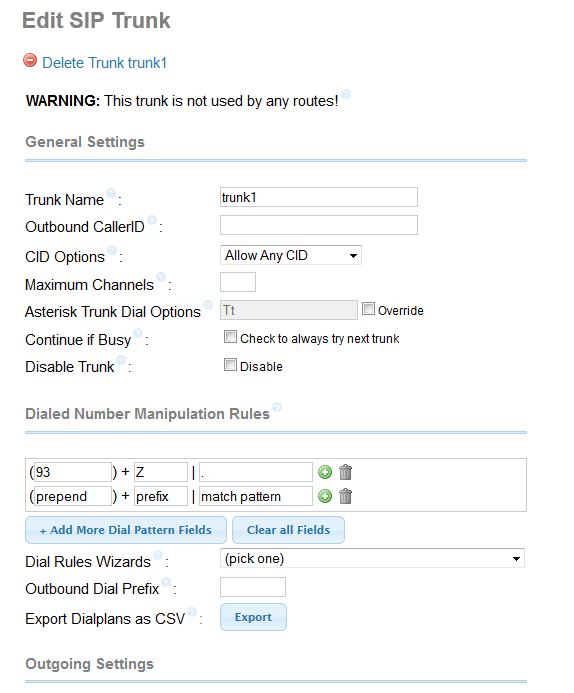
Task: Click Add More Dial Pattern Fields button
Action: point(126,530)
